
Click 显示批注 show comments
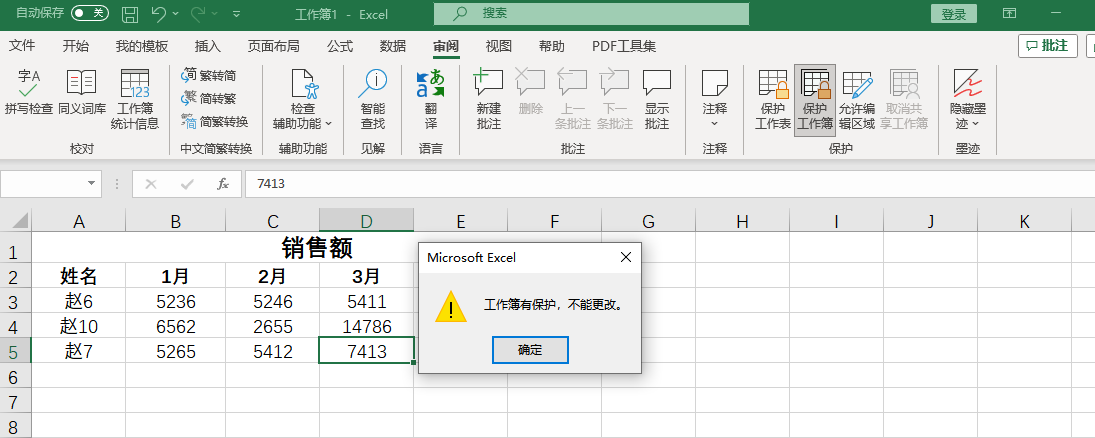[656, 100]
